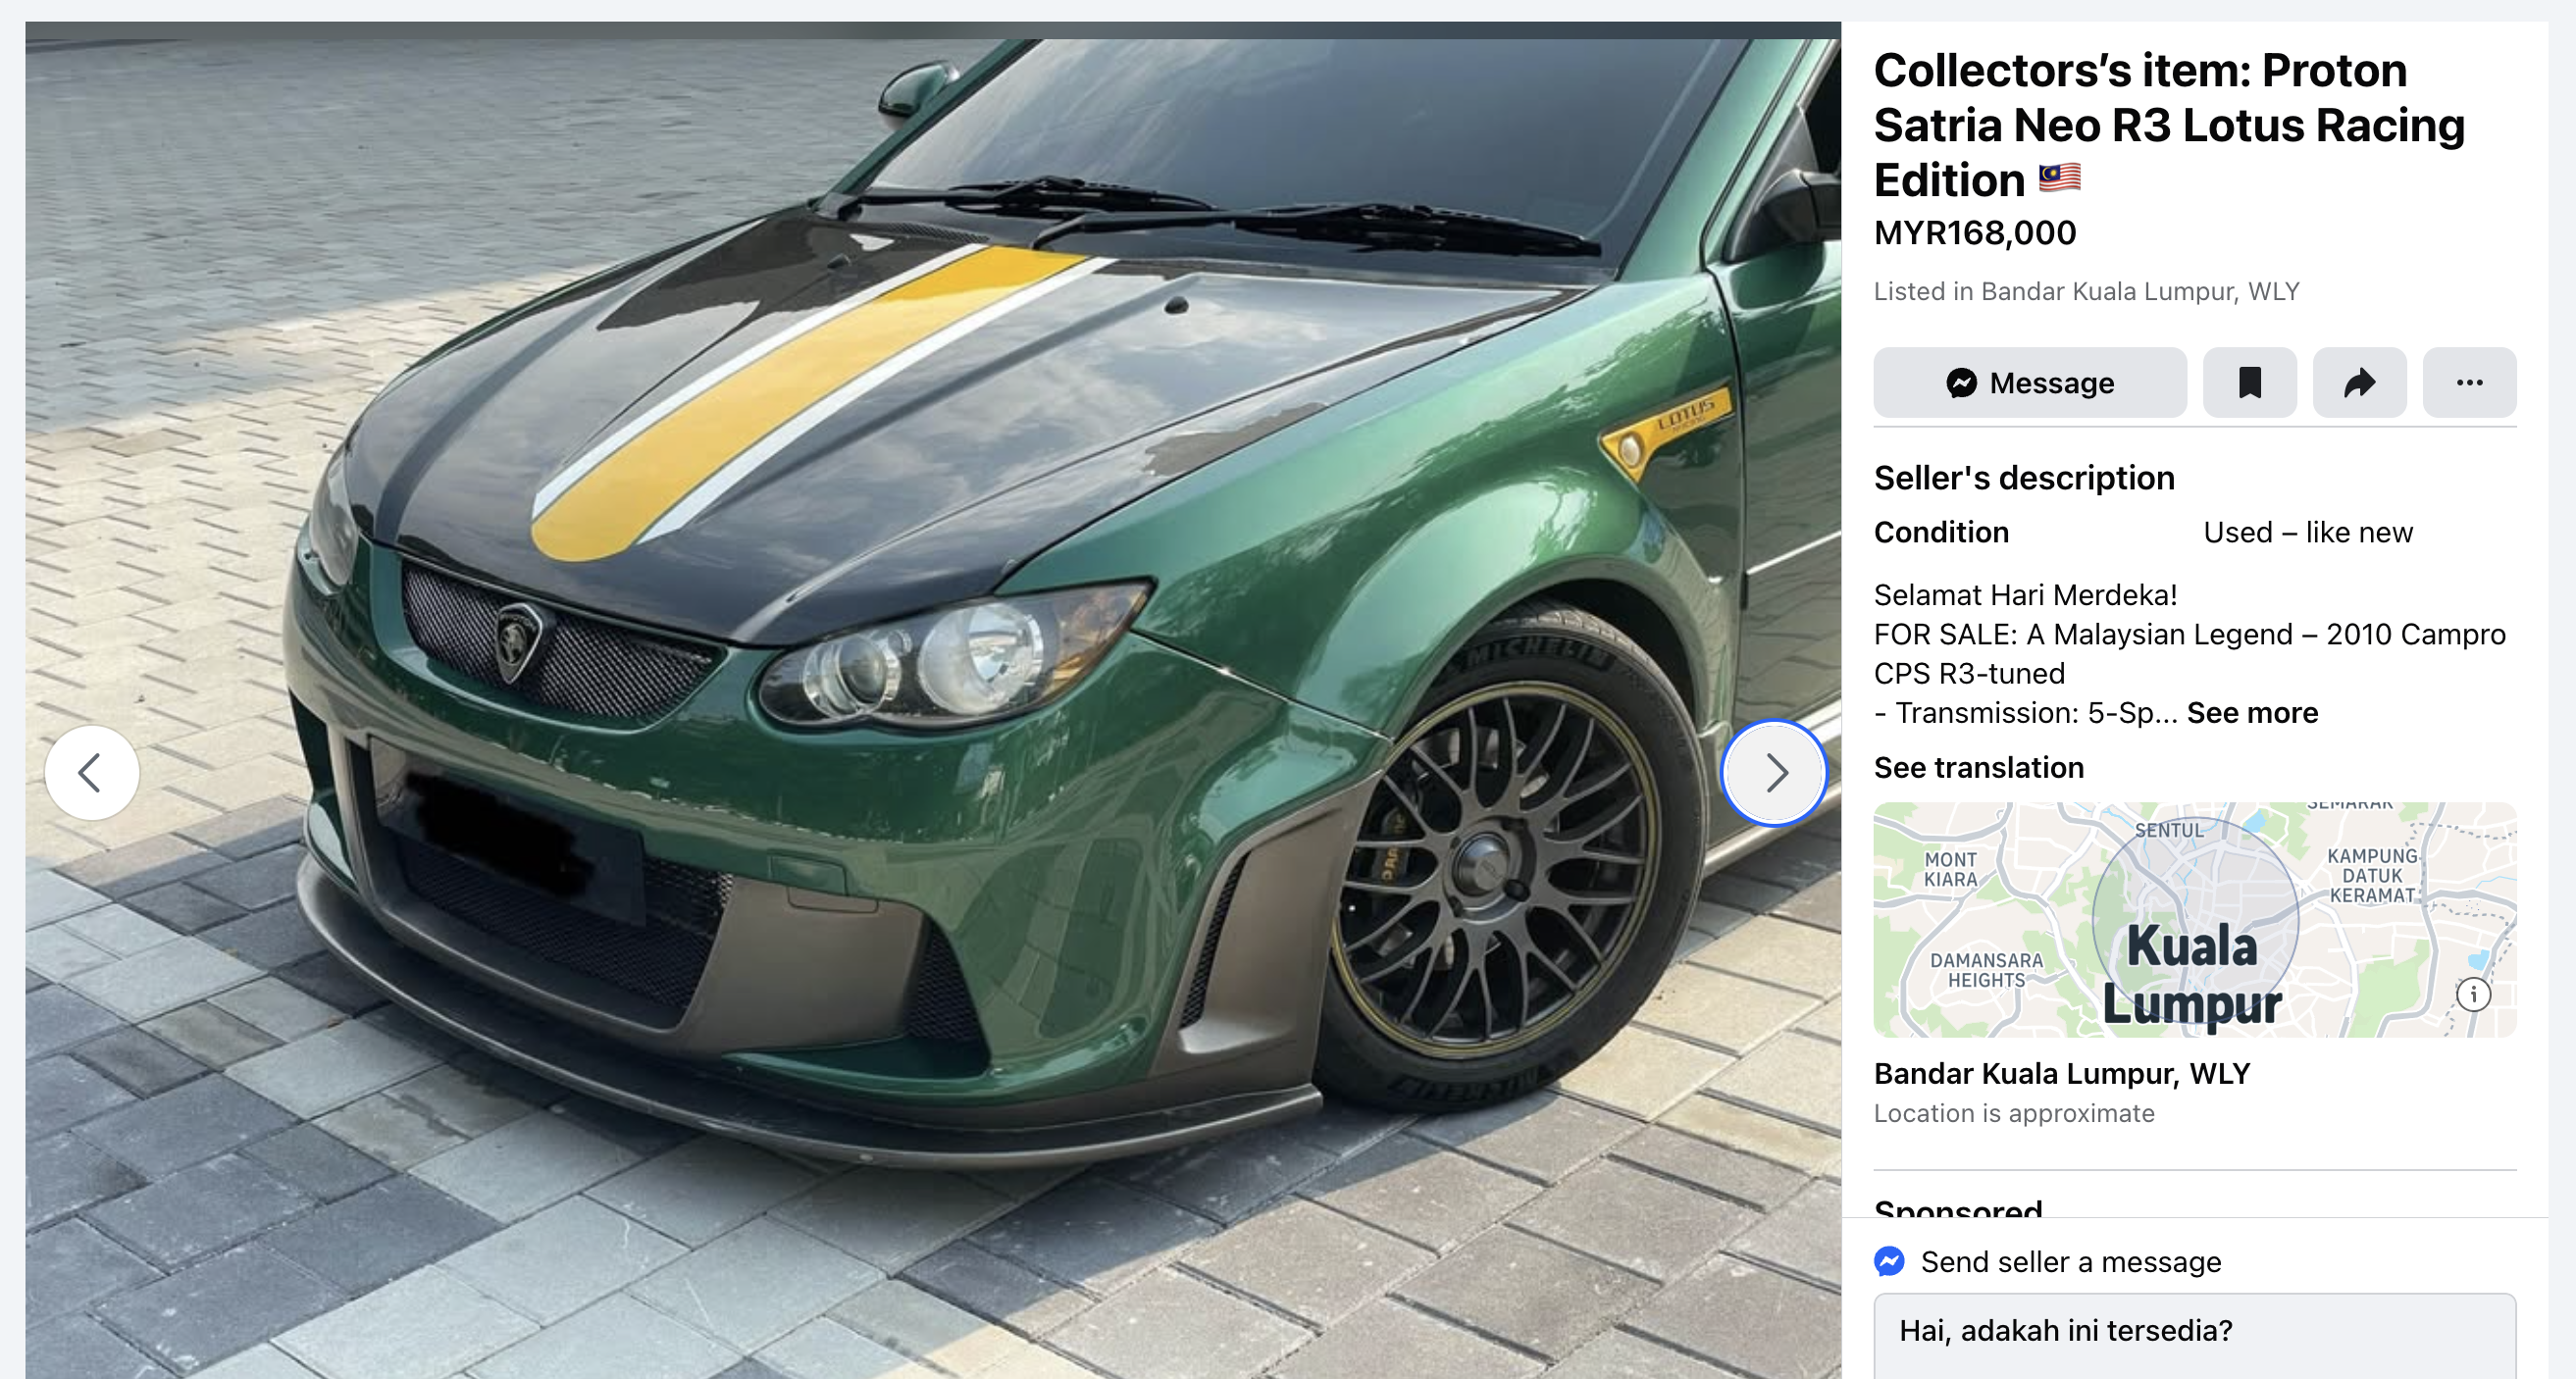Click the listing title Proton Satria Neo
Image resolution: width=2576 pixels, height=1379 pixels.
[2168, 124]
